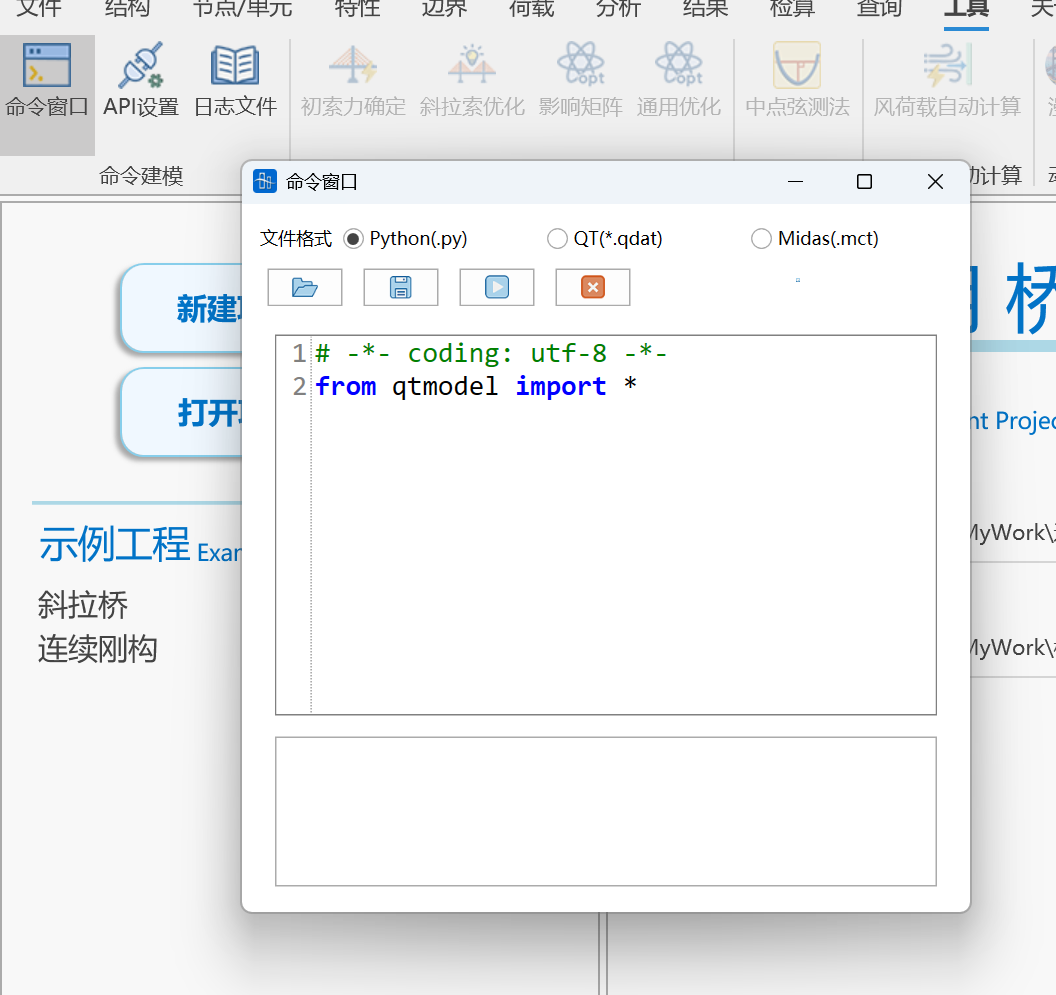Viewport: 1056px width, 995px height.
Task: Click the 斜拉索优化 ribbon icon
Action: point(471,81)
